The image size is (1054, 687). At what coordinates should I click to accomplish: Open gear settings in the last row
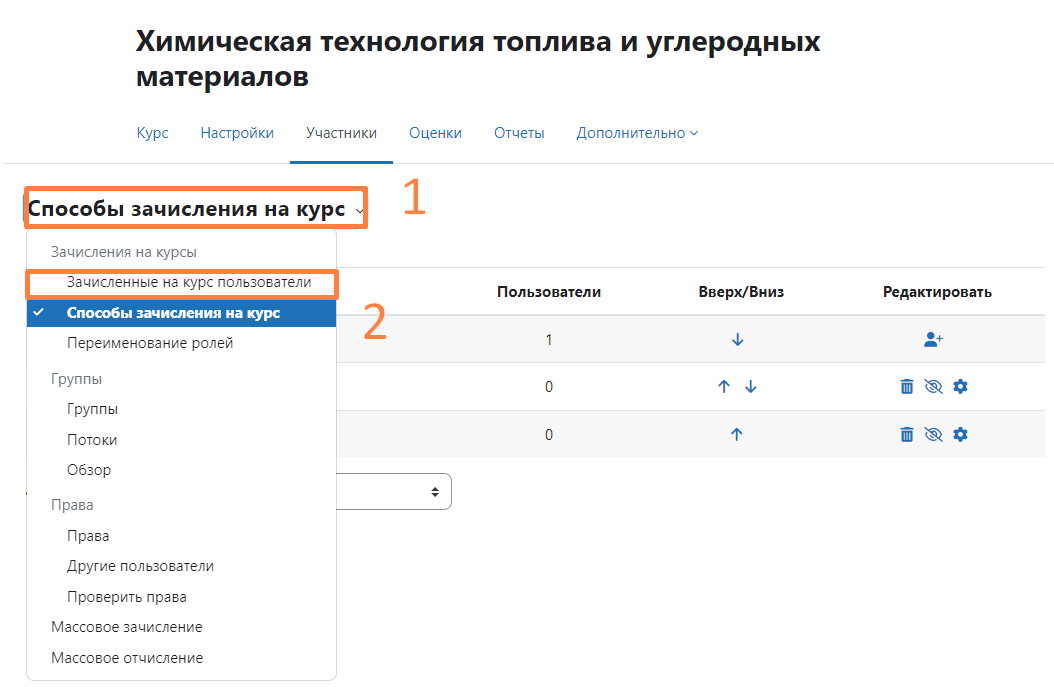pyautogui.click(x=960, y=435)
